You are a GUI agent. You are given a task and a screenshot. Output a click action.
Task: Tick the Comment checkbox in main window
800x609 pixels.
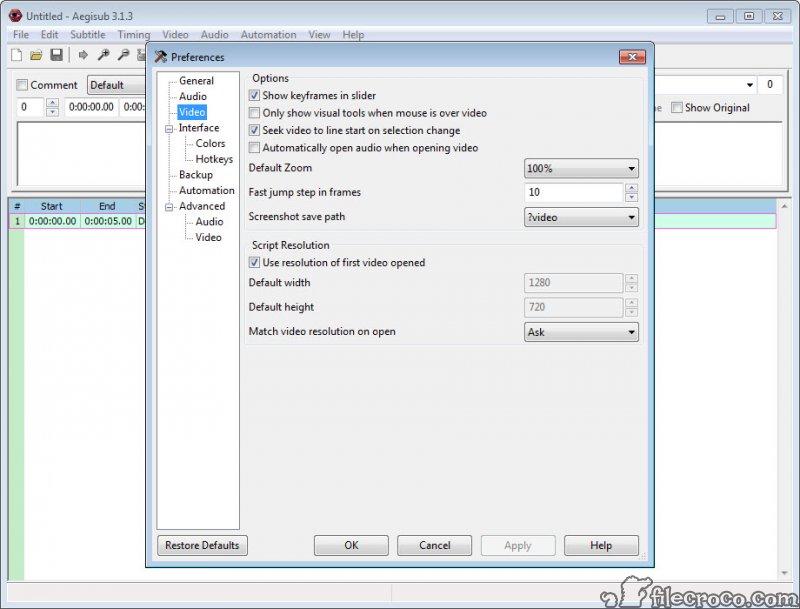point(22,85)
